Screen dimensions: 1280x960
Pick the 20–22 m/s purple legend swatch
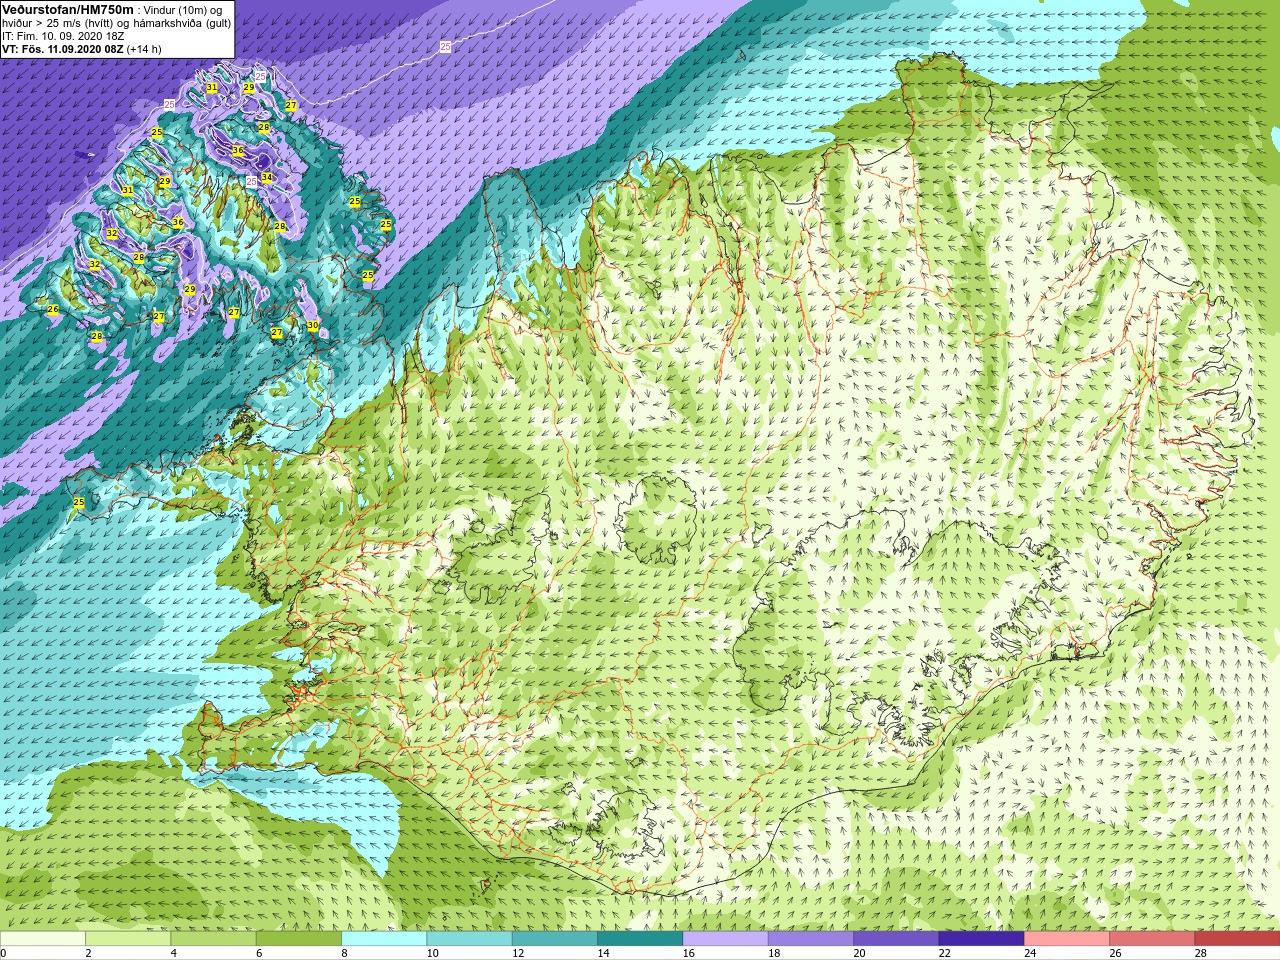point(896,939)
